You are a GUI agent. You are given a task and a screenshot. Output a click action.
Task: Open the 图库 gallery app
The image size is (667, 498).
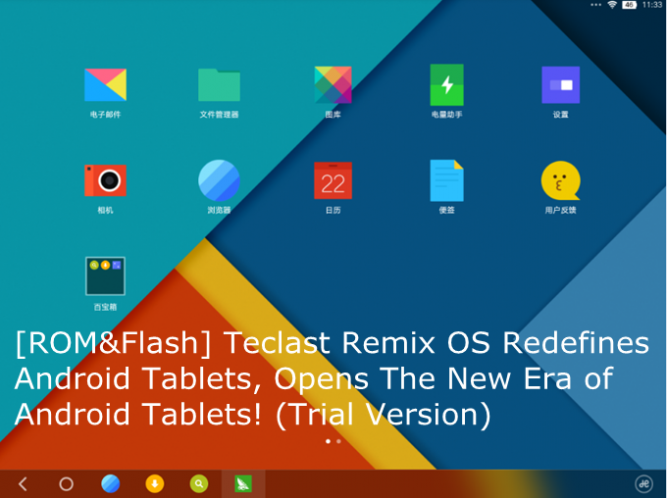333,85
